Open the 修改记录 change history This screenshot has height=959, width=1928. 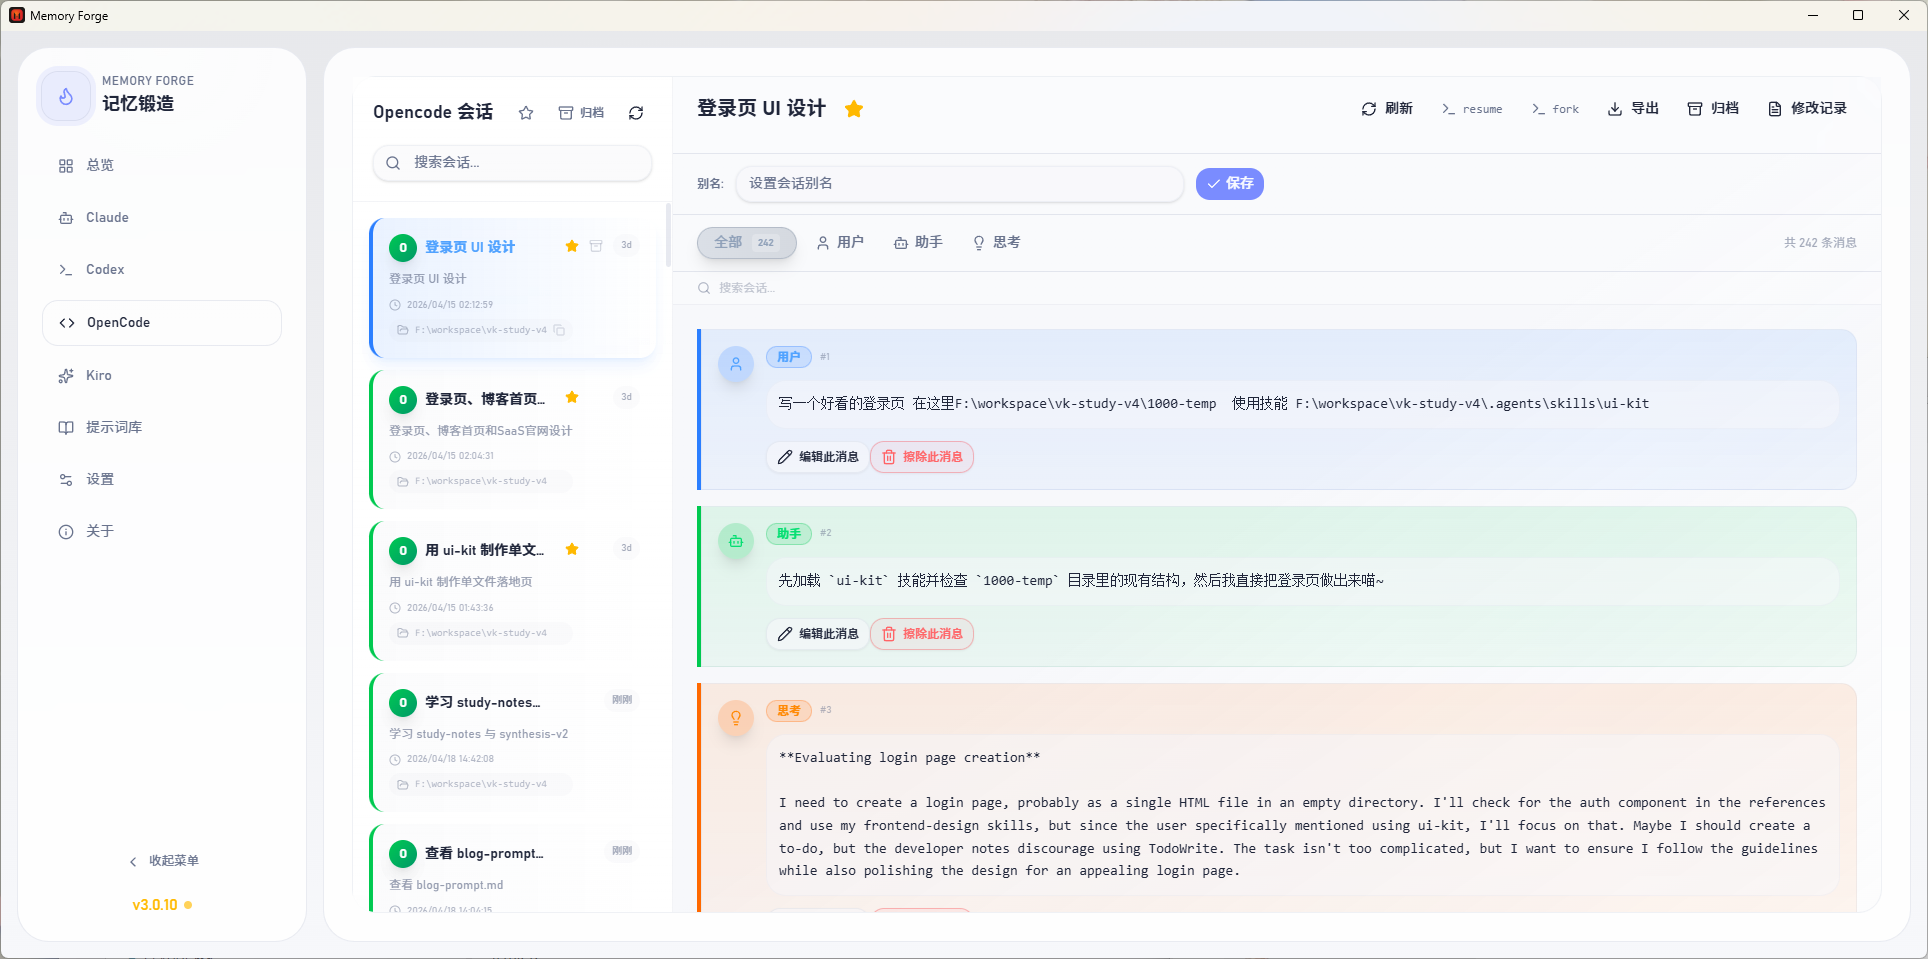tap(1807, 109)
